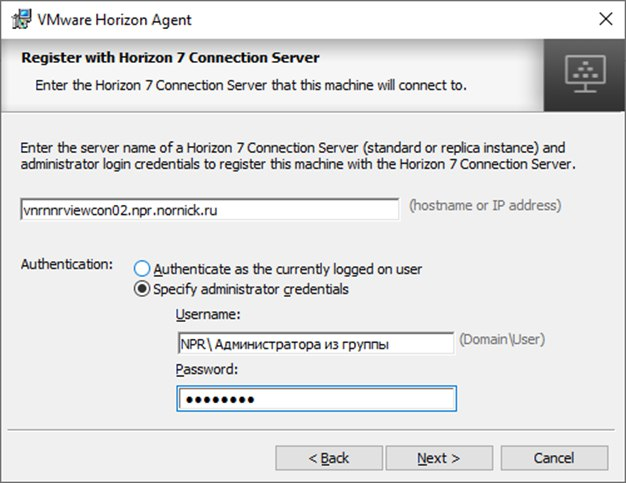Select "Authenticate as the currently logged on user"
626x483 pixels.
(142, 269)
